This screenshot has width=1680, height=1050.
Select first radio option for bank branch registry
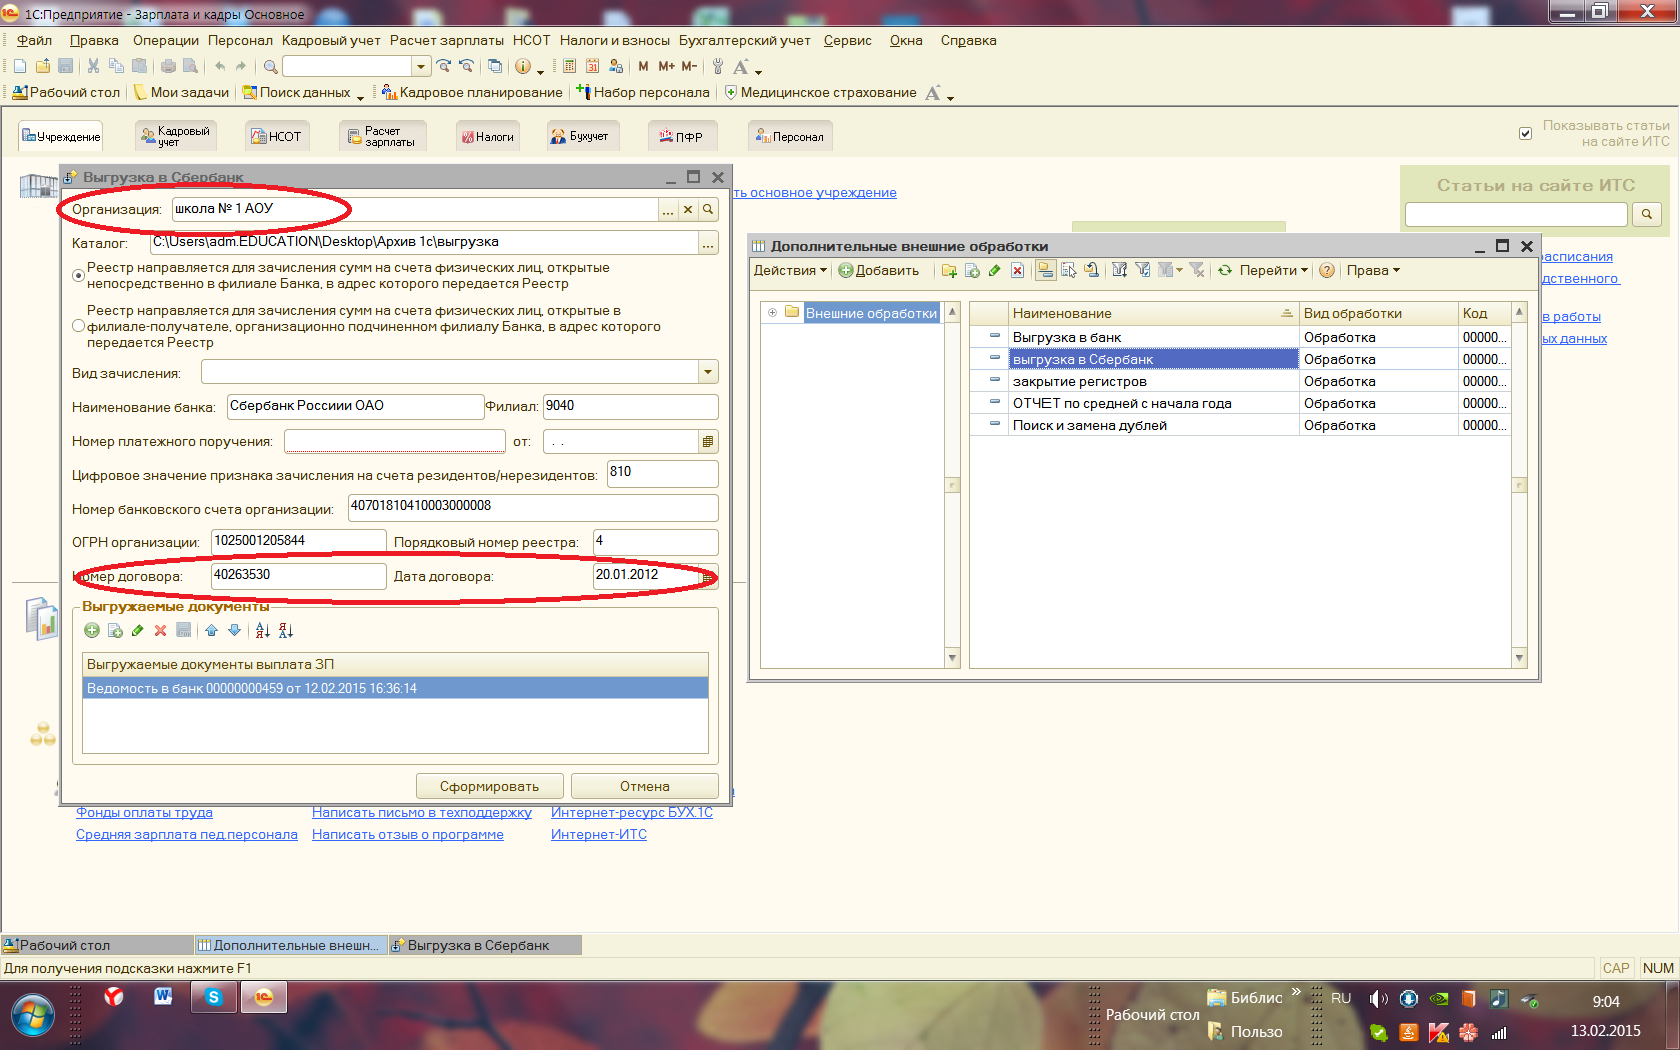point(79,276)
